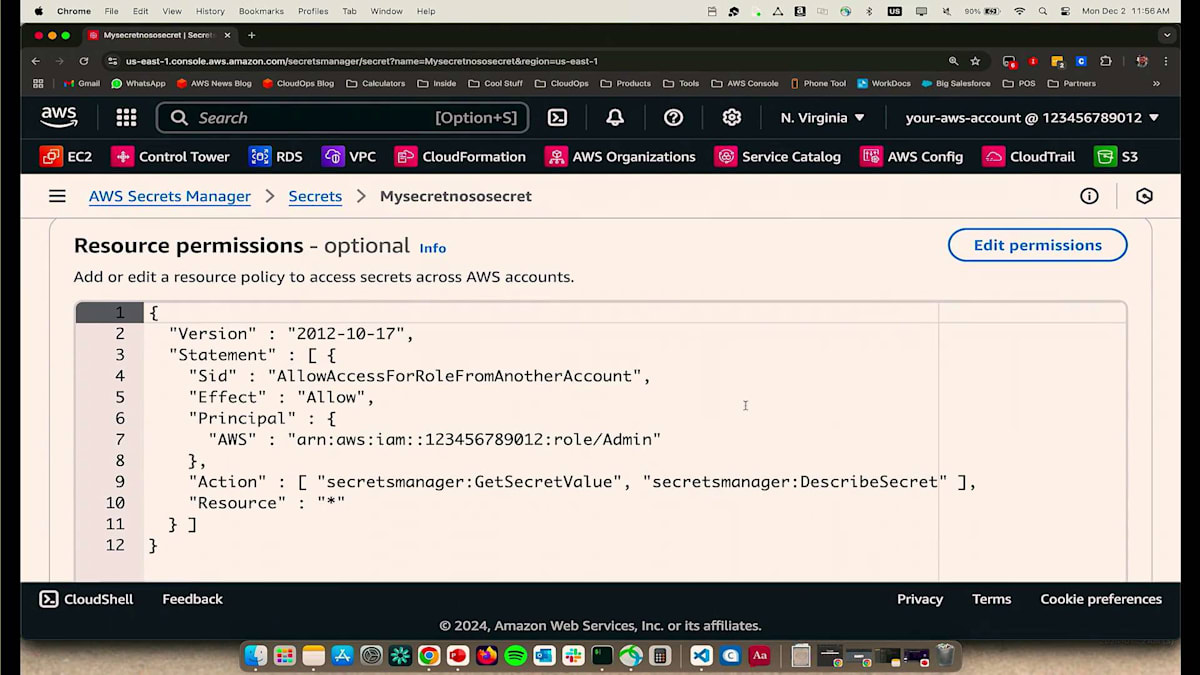Open Visual Studio Code from the dock
Image resolution: width=1200 pixels, height=675 pixels.
[x=702, y=656]
